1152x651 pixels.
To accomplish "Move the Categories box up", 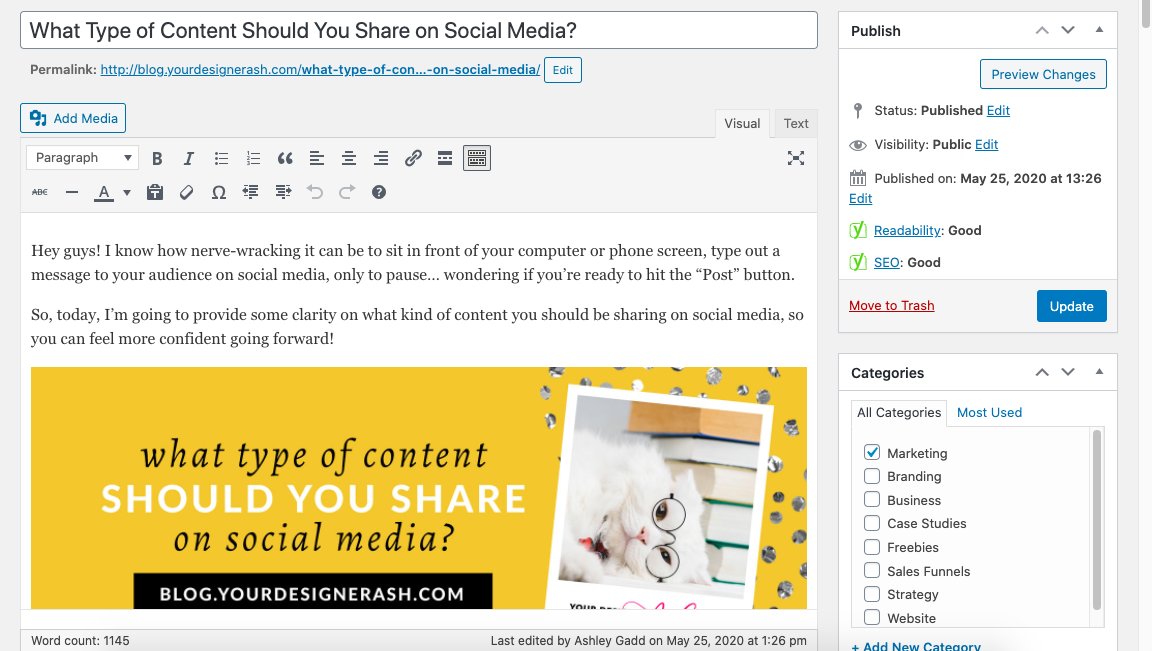I will click(1042, 373).
